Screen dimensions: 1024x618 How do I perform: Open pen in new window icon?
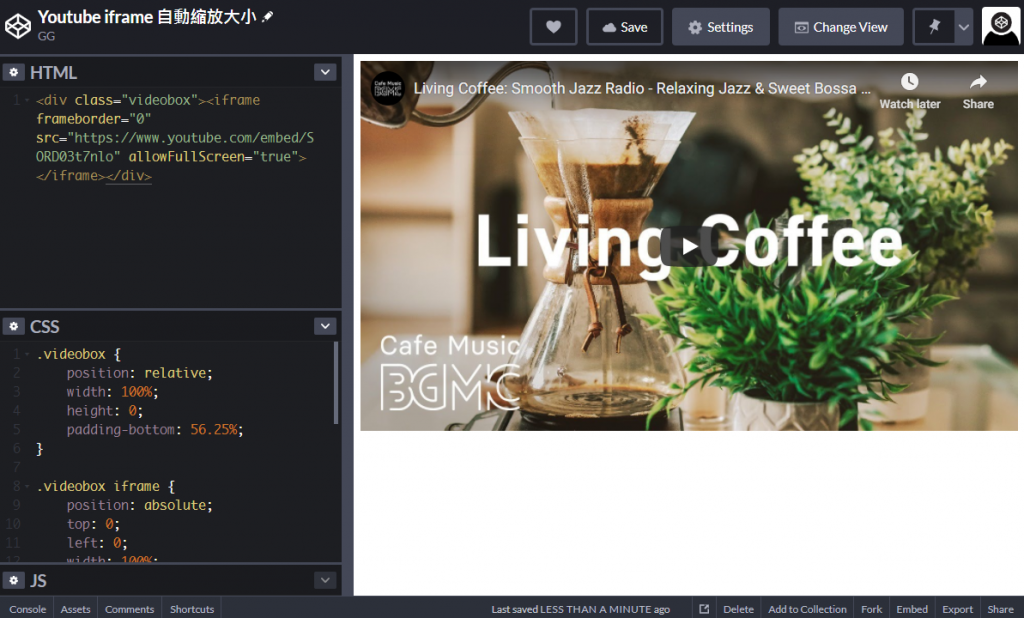[x=704, y=609]
